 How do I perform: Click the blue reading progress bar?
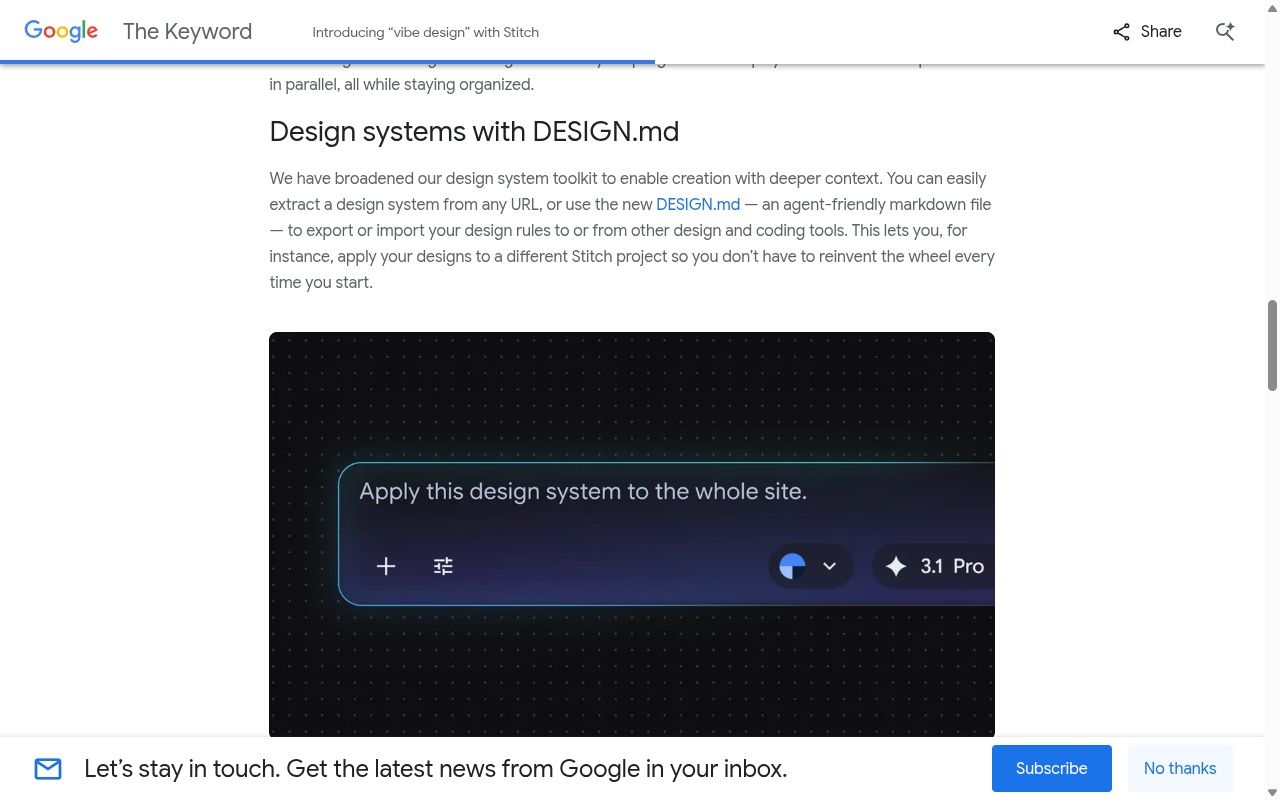tap(327, 62)
